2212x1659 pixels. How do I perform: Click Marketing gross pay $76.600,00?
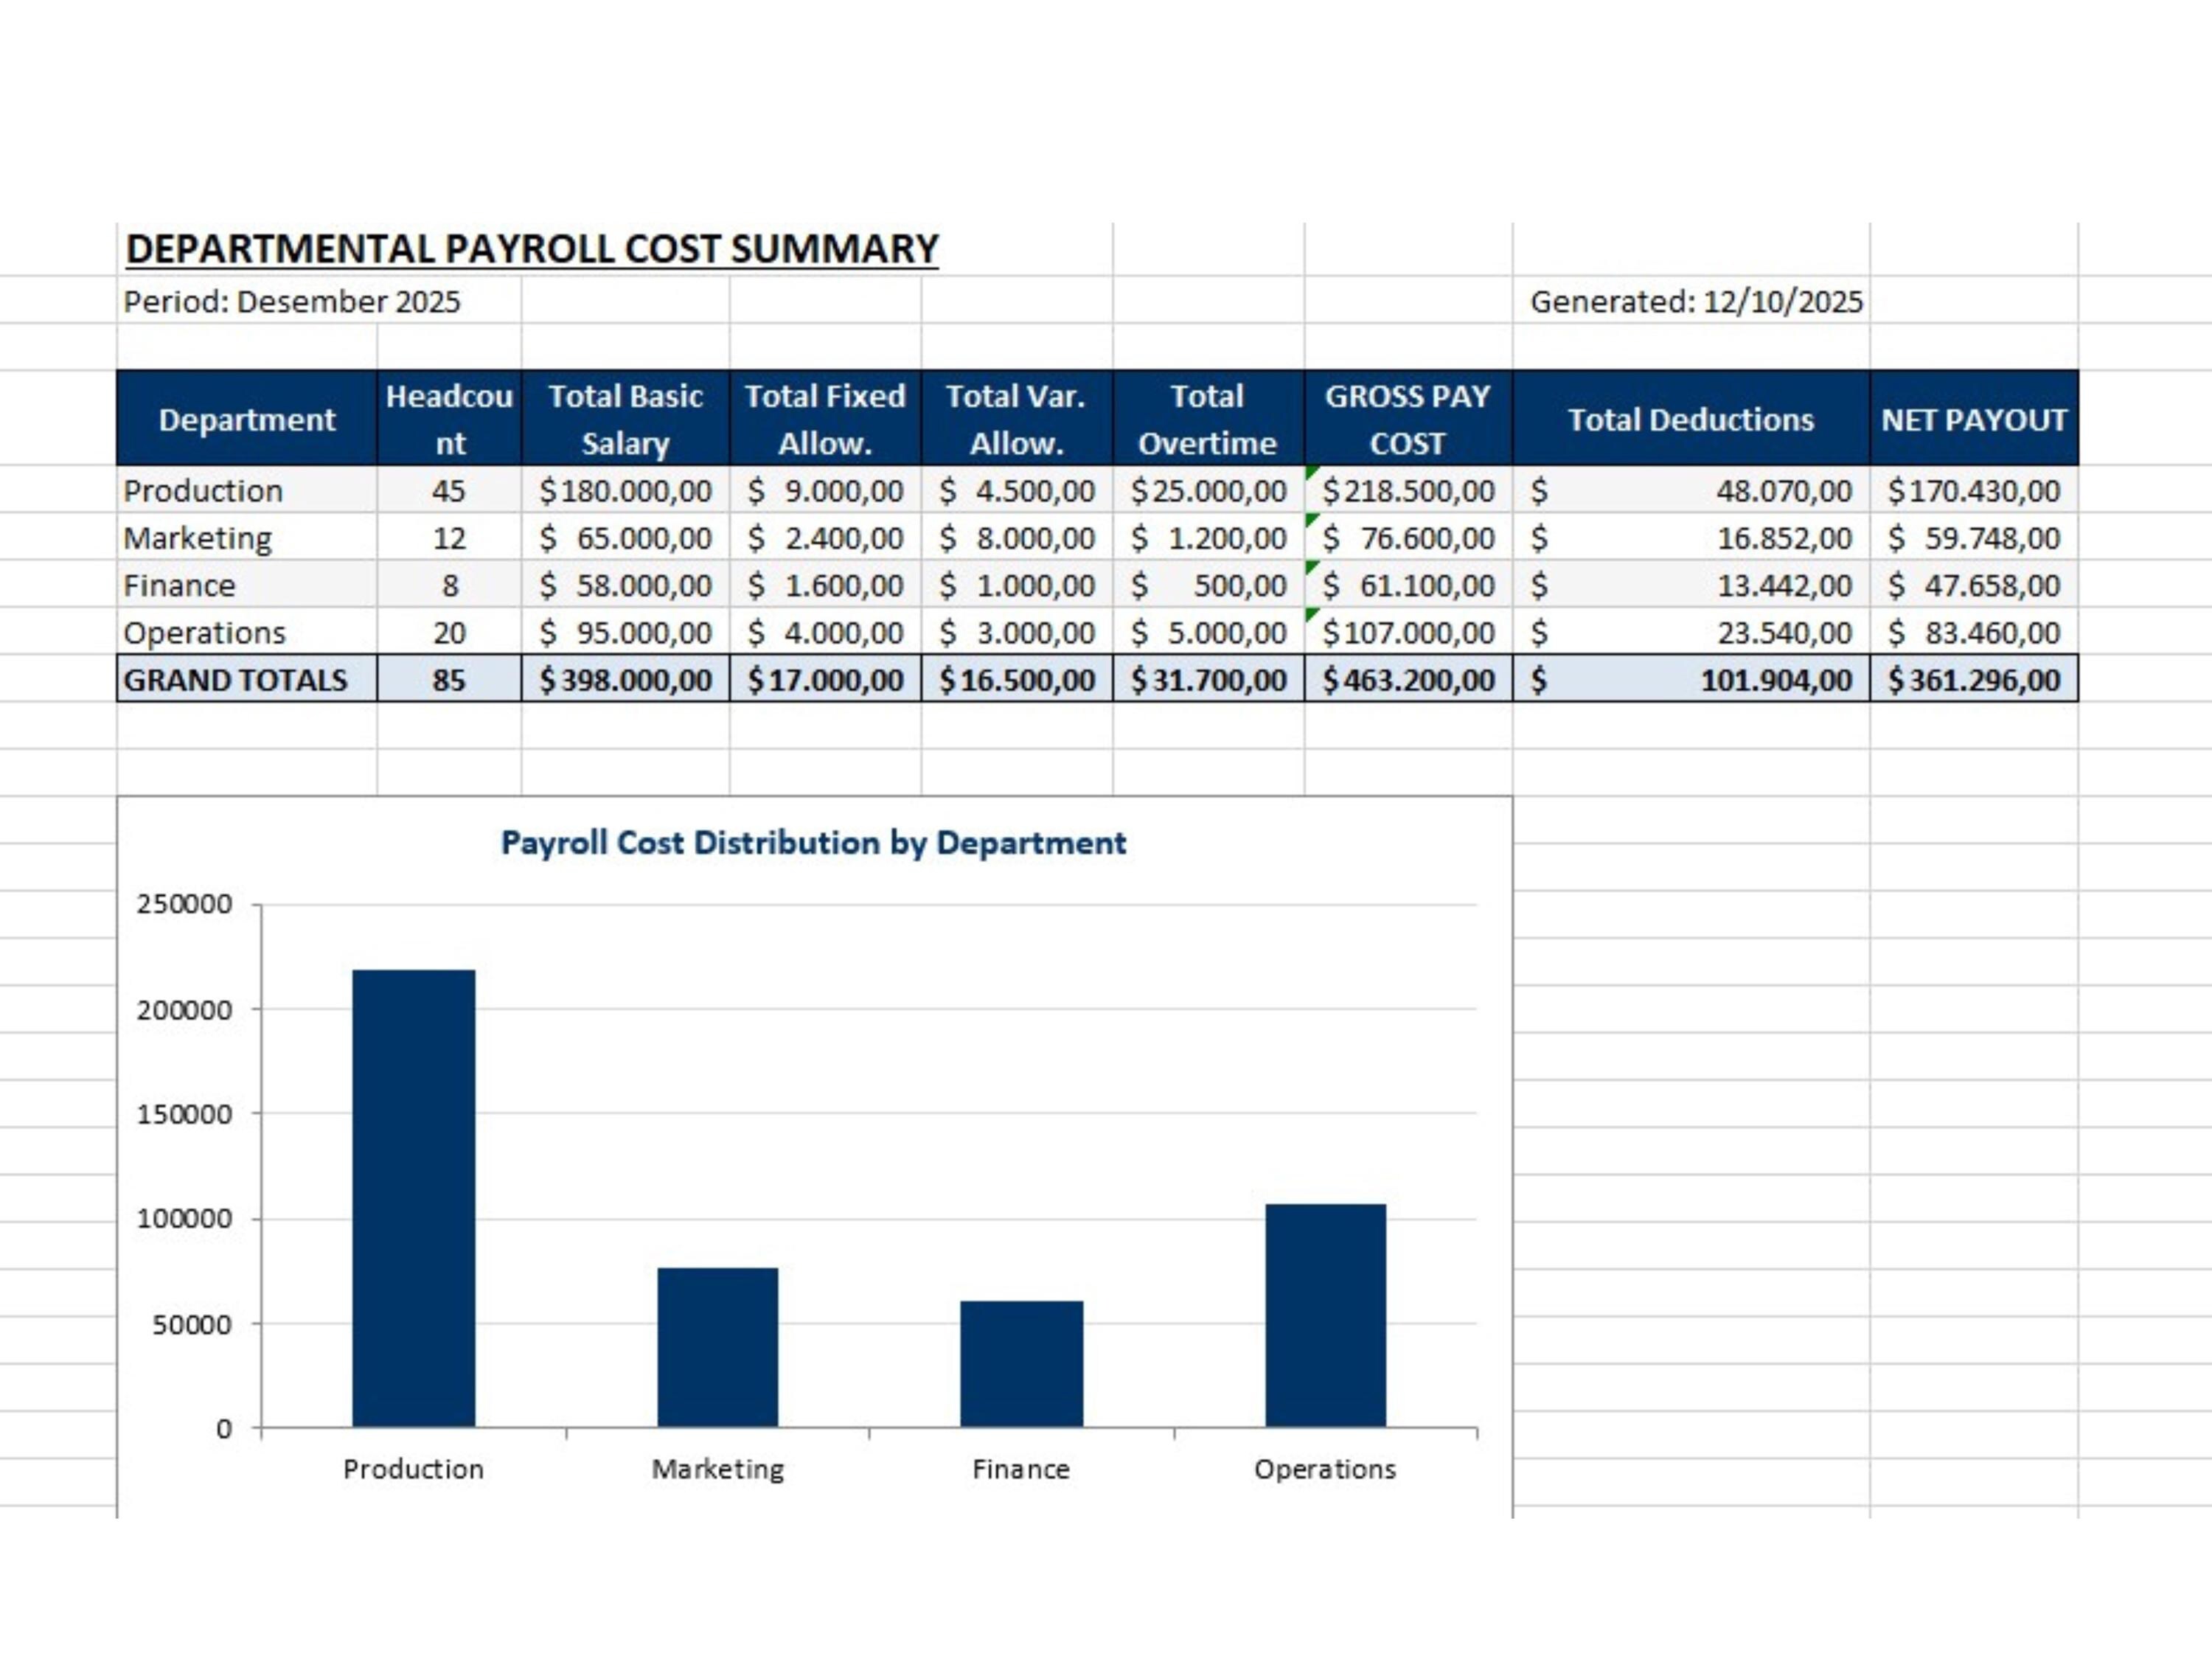point(1408,538)
